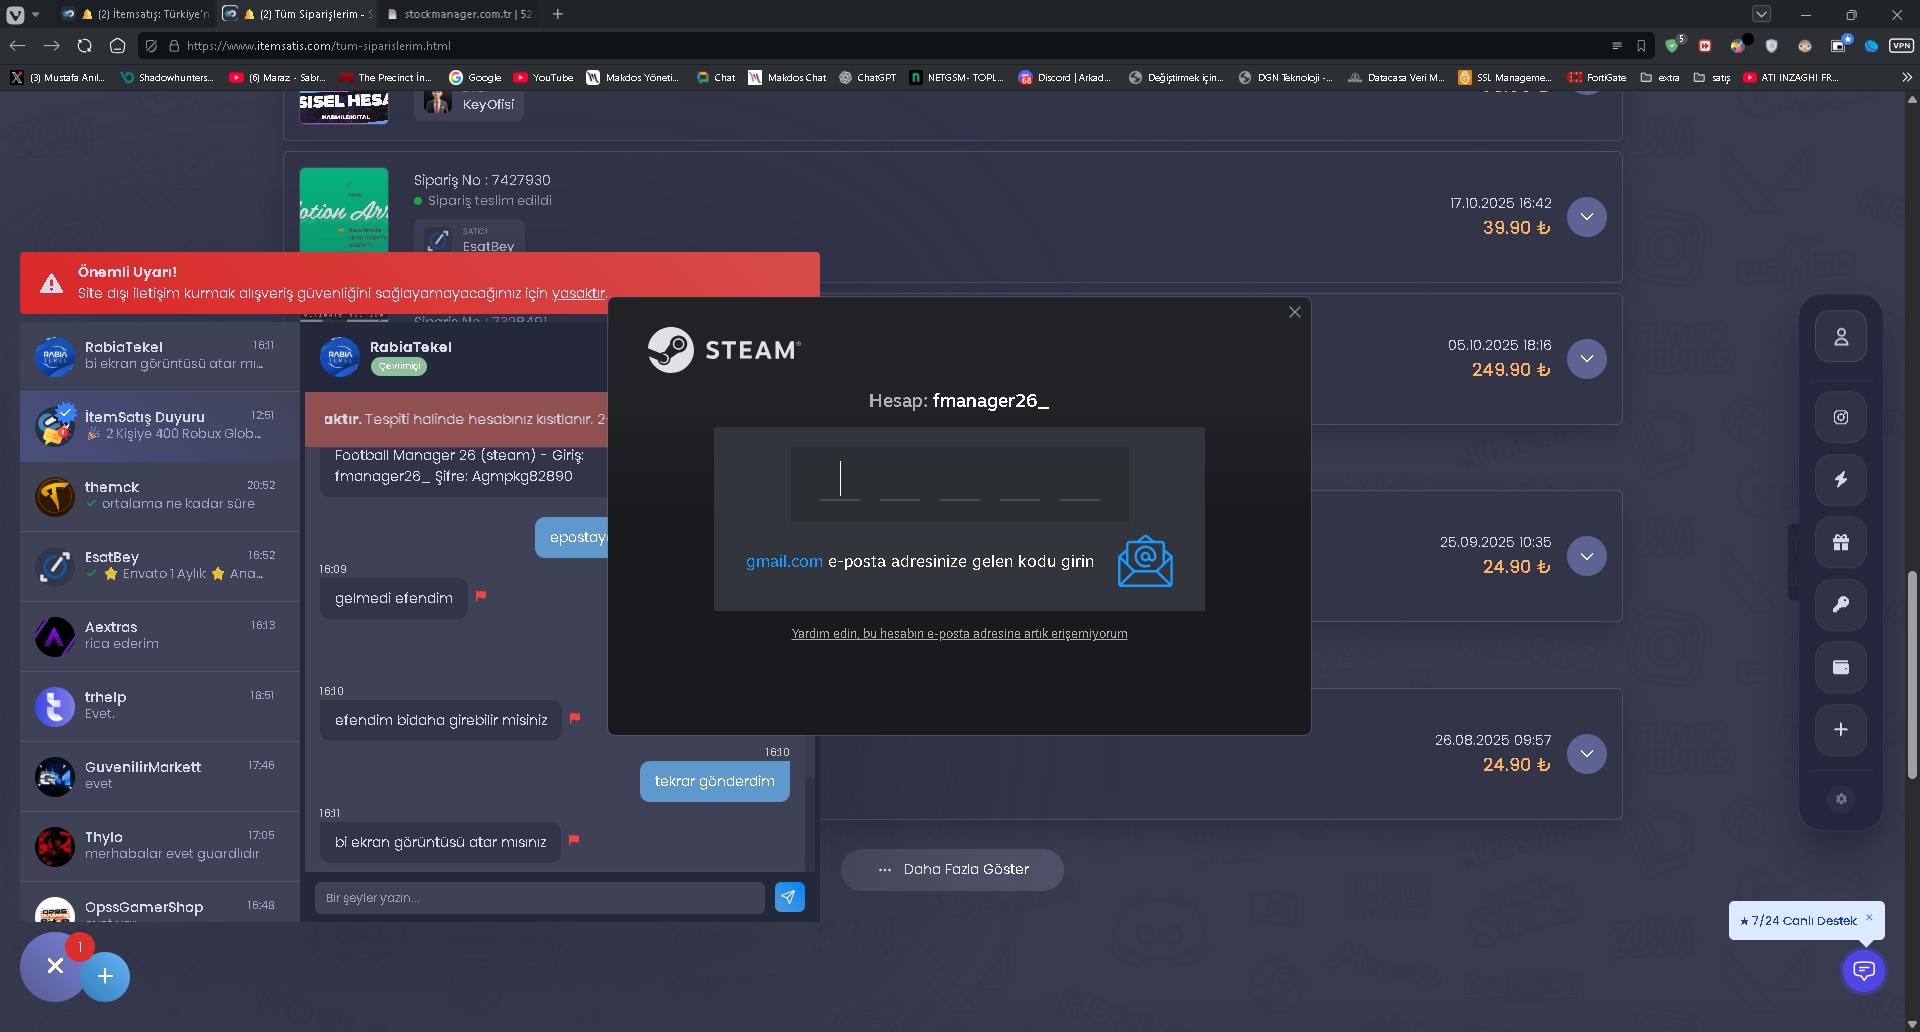Open OpssGamerShop conversation

(x=160, y=902)
